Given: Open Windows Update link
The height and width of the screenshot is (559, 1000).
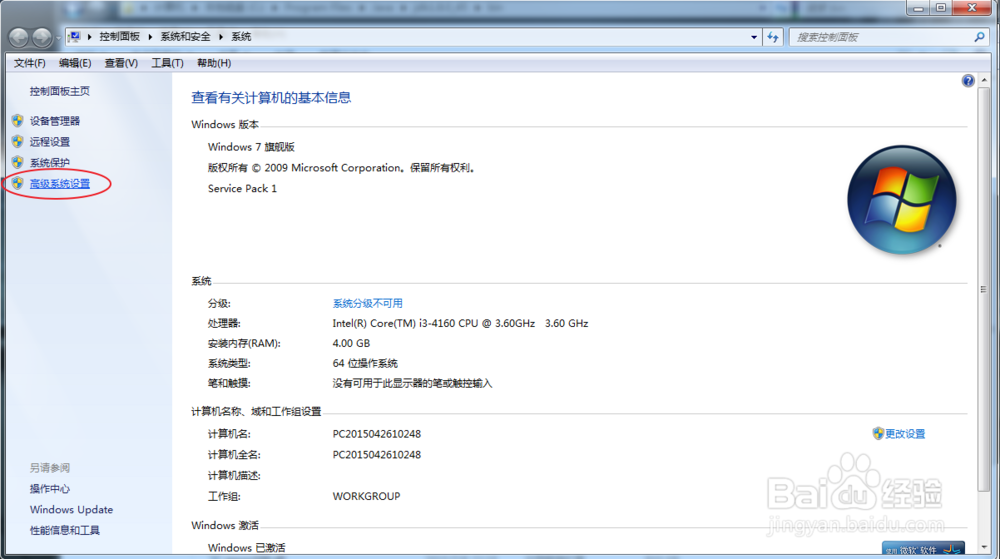Looking at the screenshot, I should click(71, 509).
